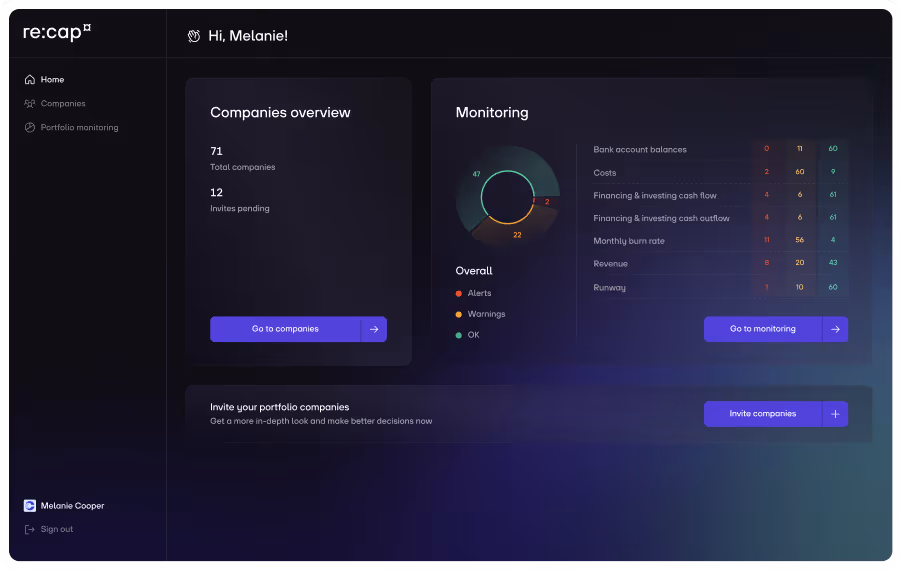Click the Runway row label
Screen dimensions: 900x570
click(x=610, y=288)
